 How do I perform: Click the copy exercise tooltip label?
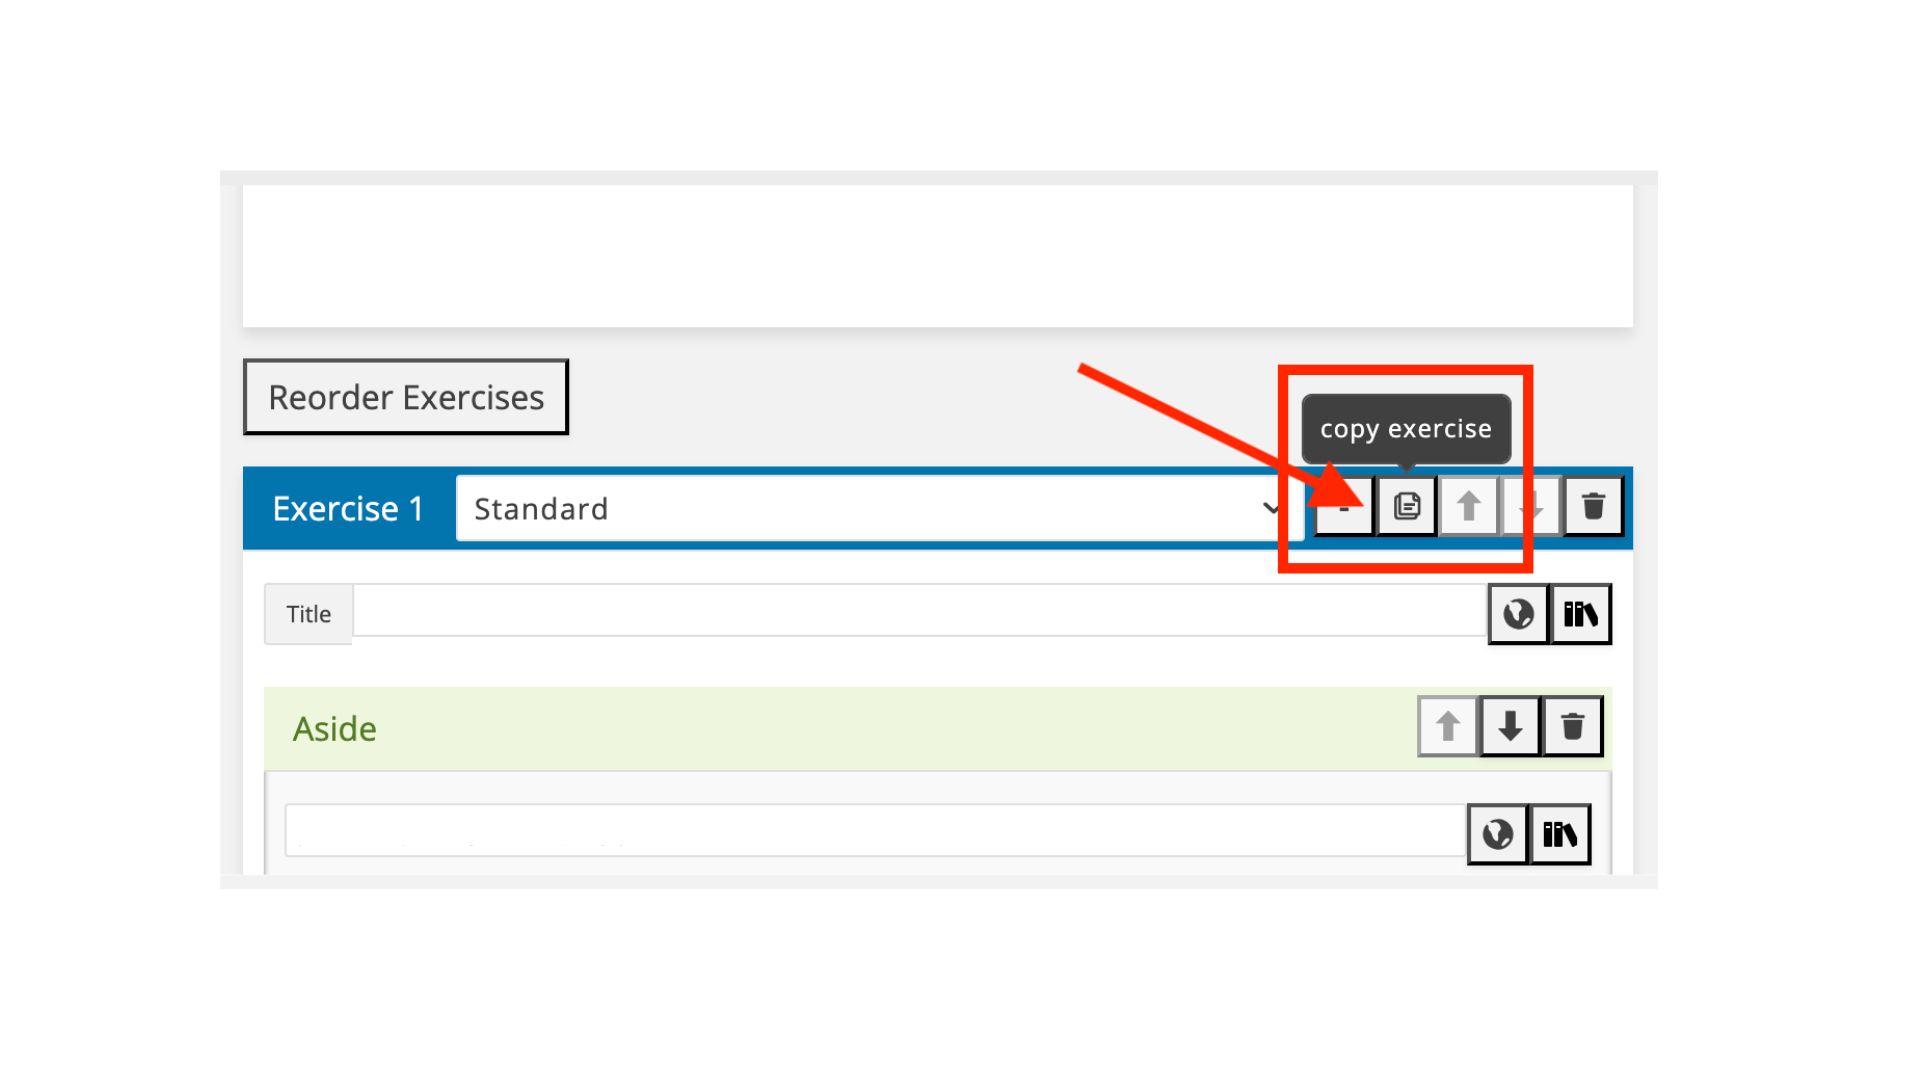point(1406,428)
